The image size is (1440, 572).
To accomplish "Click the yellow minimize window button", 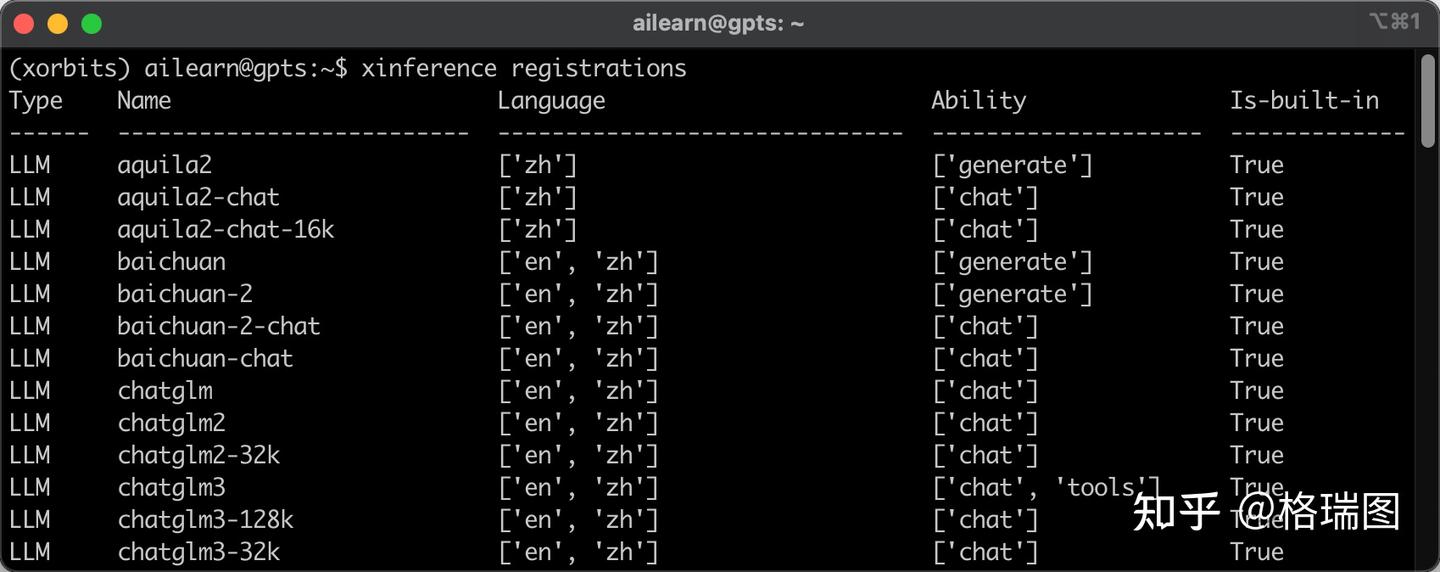I will pos(58,23).
